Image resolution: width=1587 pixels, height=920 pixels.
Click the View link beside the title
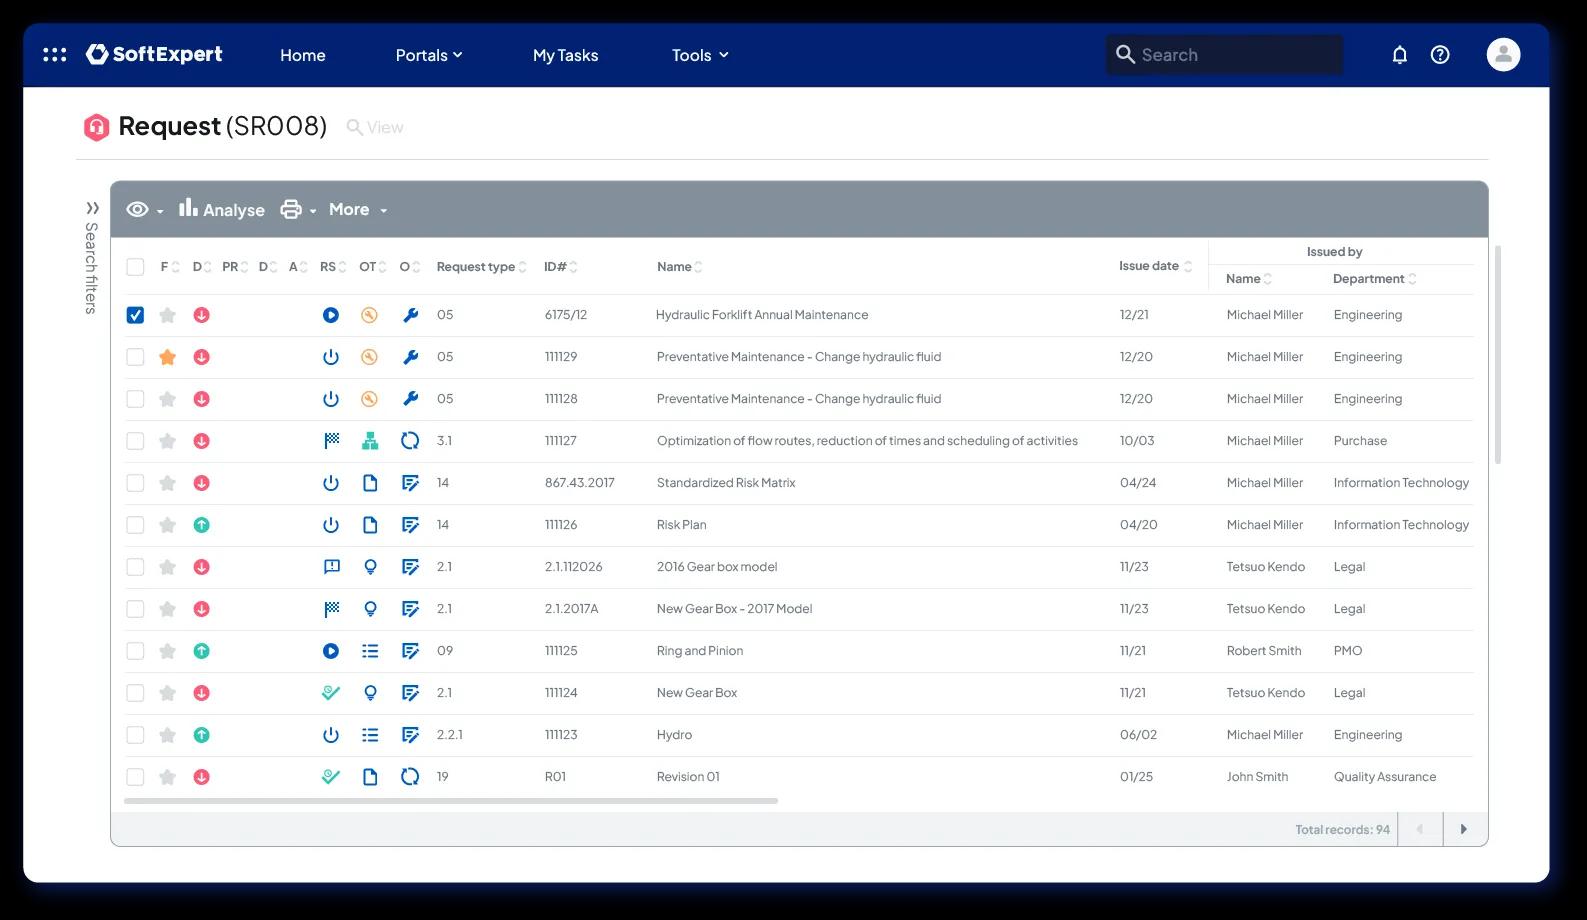[x=375, y=127]
